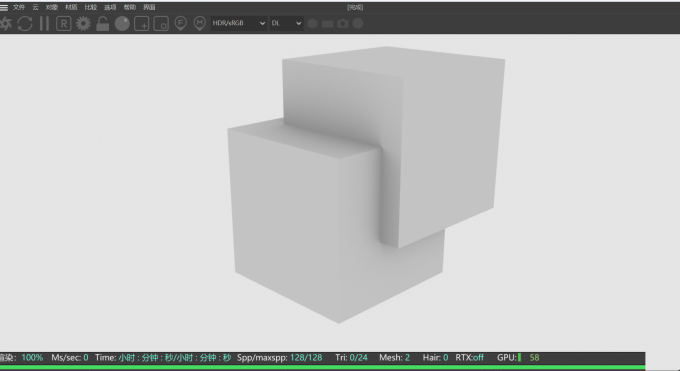
Task: Click the R reset render data icon
Action: [x=64, y=23]
